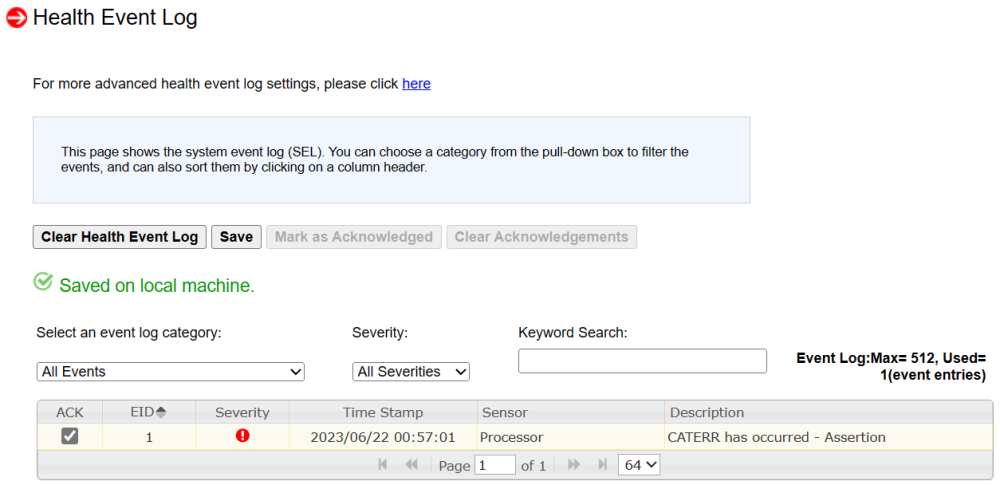Viewport: 1000px width, 485px height.
Task: Sort by the ACK column header
Action: 70,412
